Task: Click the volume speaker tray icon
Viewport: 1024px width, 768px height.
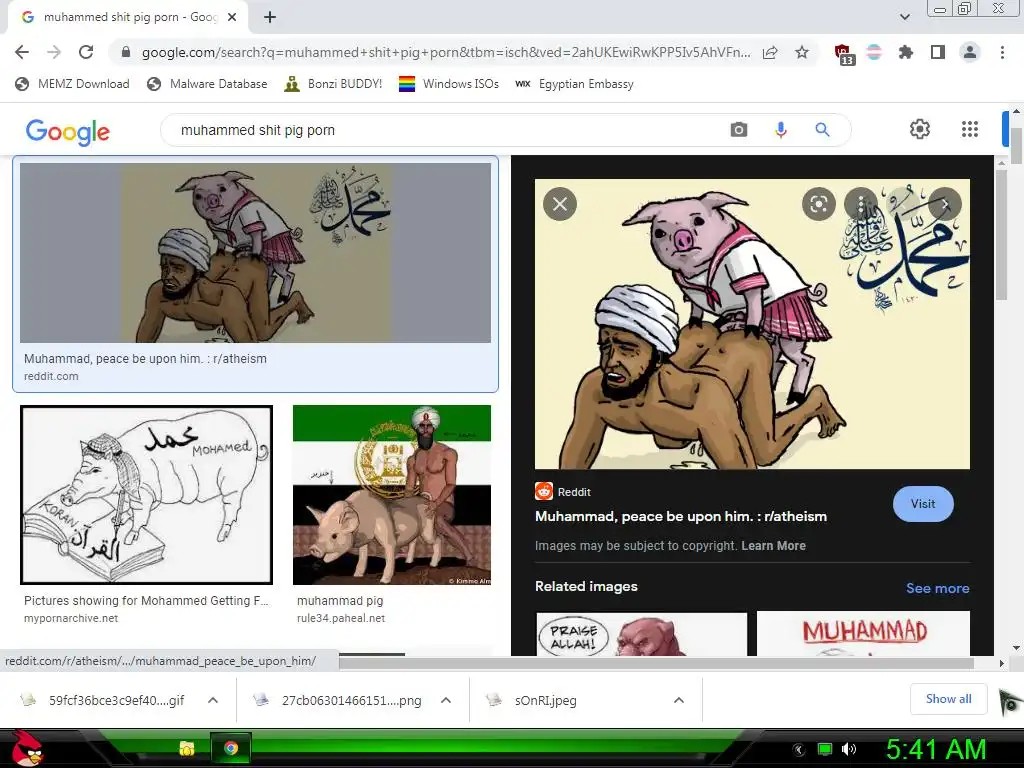Action: [x=848, y=749]
